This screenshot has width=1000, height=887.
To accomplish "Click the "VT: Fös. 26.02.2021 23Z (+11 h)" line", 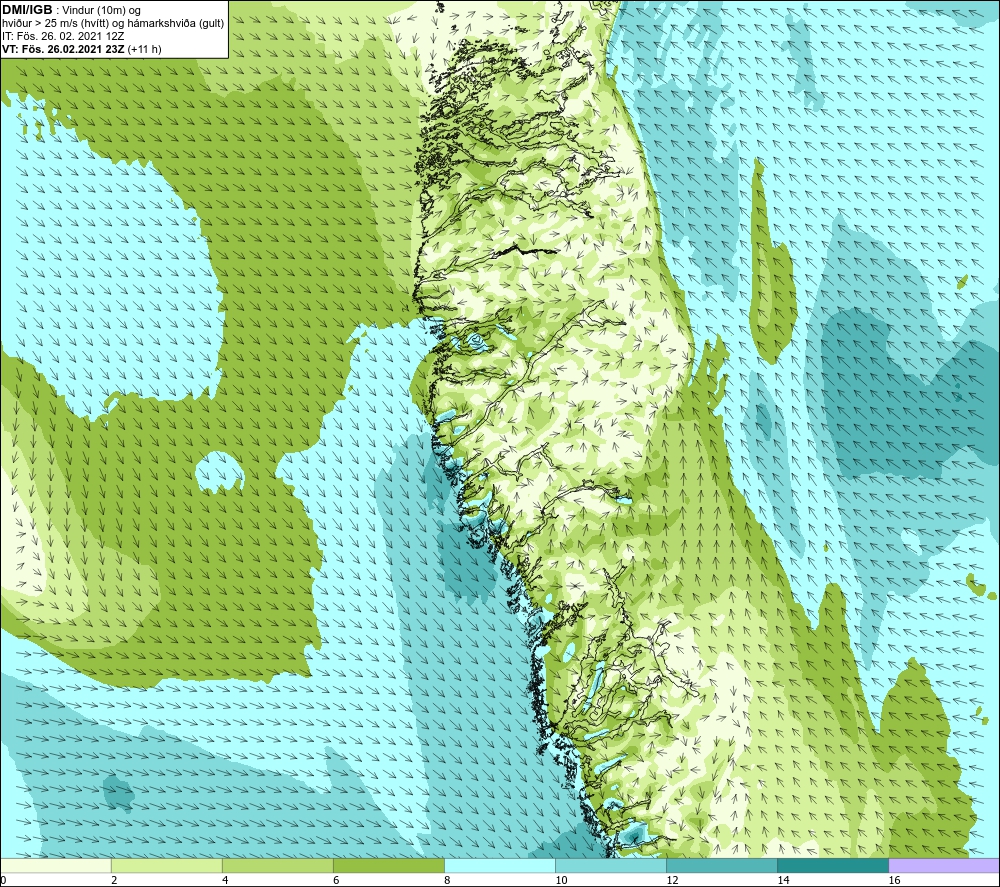I will click(82, 49).
